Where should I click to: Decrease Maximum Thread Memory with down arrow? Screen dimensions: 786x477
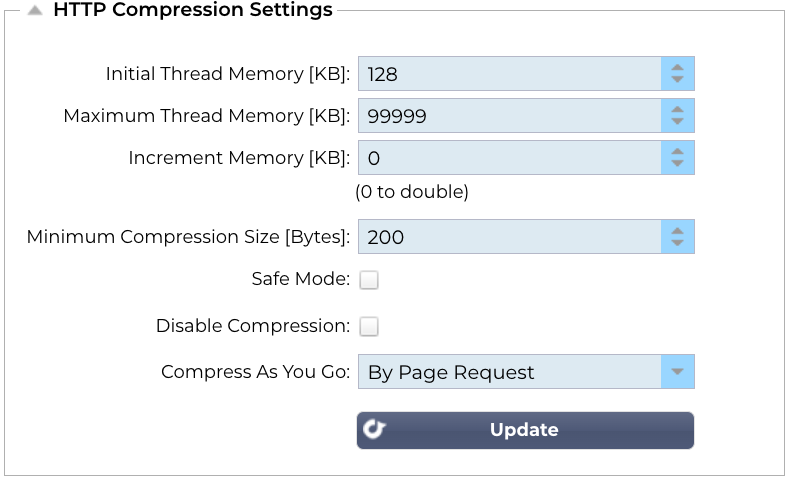677,122
